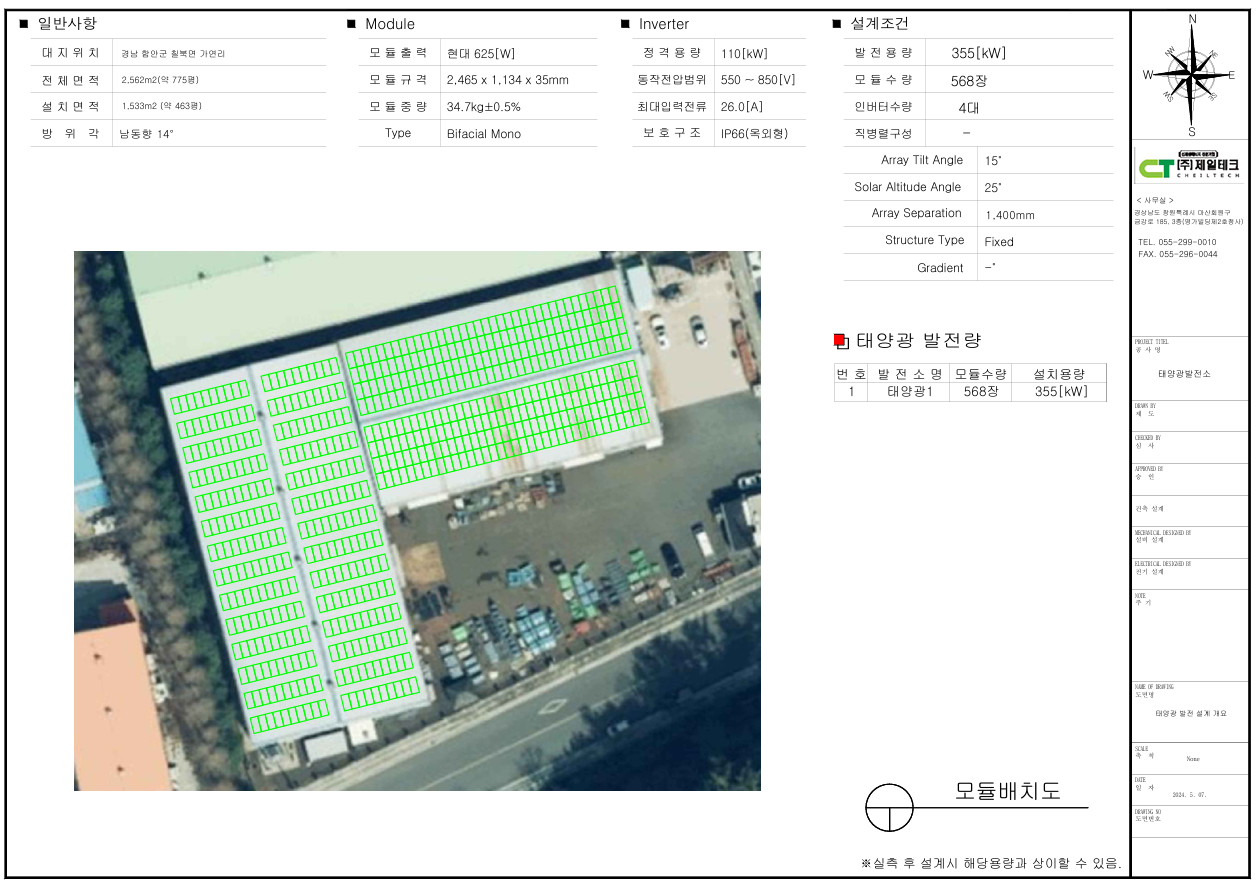Image resolution: width=1257 pixels, height=889 pixels.
Task: Click the circle crosshair symbol beside 모듈배치도
Action: [x=889, y=807]
